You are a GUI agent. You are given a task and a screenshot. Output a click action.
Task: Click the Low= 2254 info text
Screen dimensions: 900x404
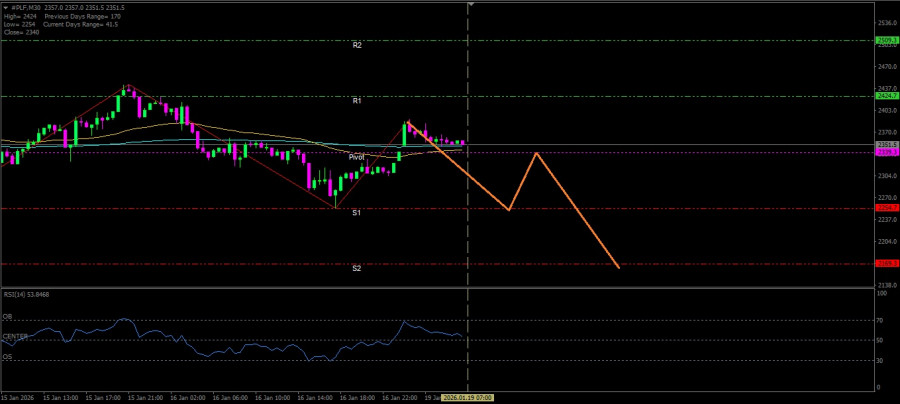20,24
